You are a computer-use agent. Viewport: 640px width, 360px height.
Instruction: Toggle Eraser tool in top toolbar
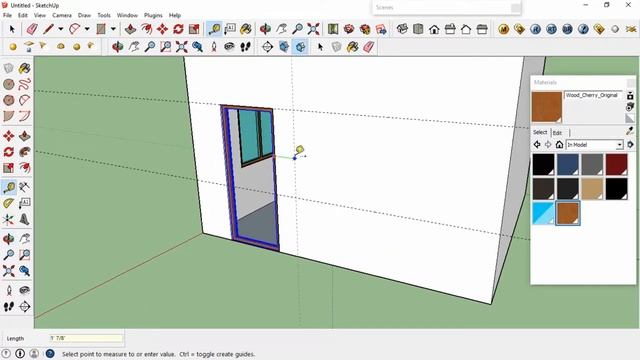pos(32,29)
